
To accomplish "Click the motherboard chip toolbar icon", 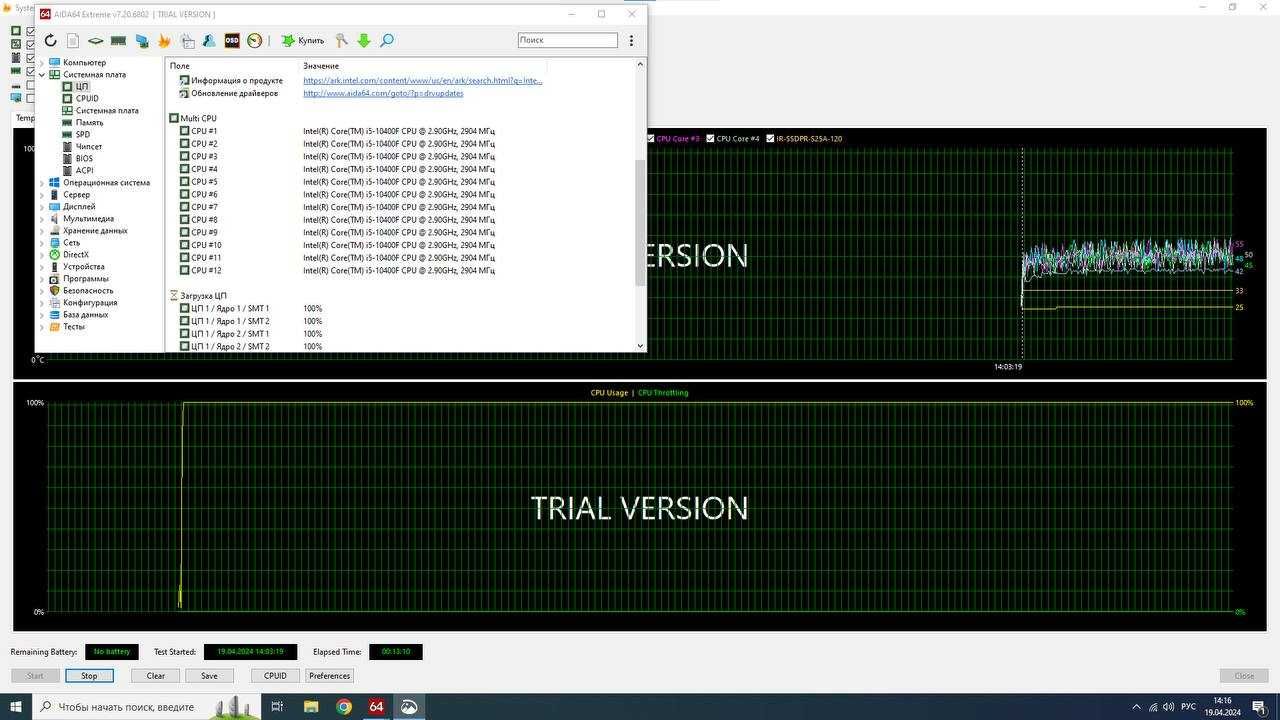I will pos(95,40).
